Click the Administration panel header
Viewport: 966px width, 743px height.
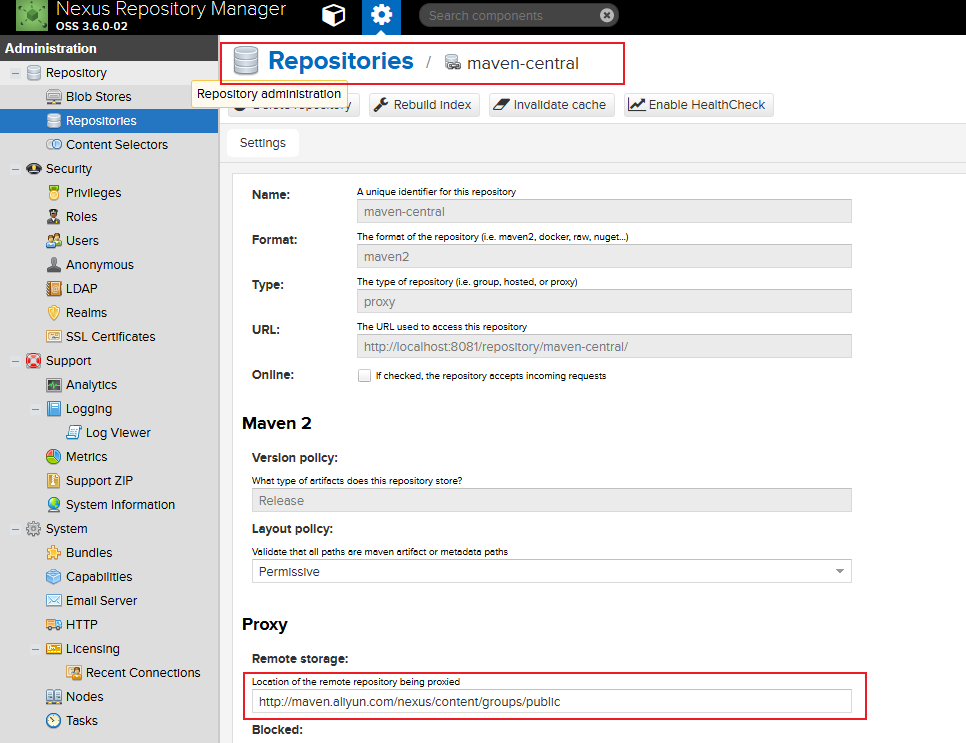point(109,48)
